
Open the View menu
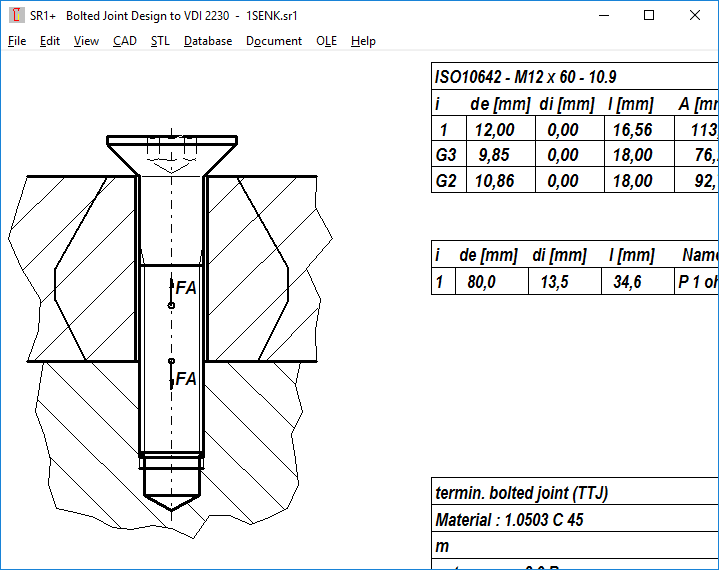pos(86,41)
